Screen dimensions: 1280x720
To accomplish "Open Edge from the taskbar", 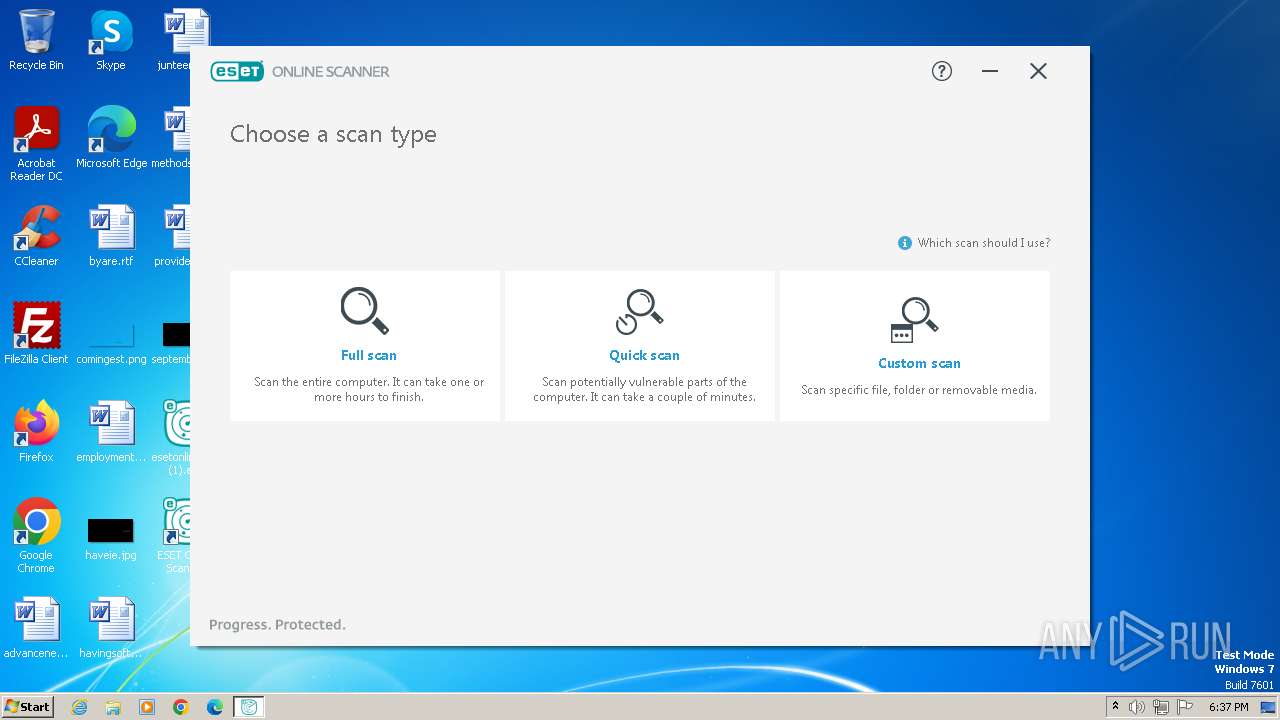I will (x=215, y=707).
